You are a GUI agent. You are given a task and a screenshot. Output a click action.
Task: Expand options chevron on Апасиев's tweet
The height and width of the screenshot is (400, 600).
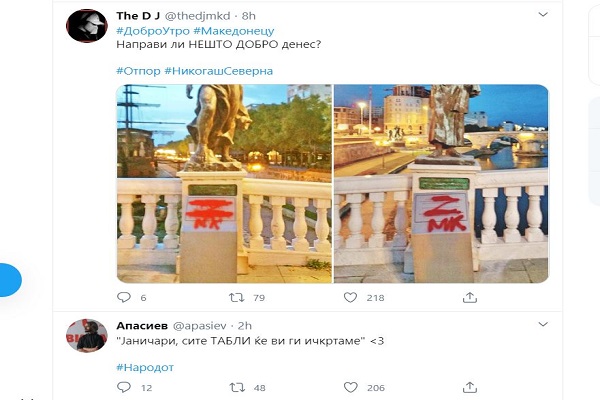coord(543,324)
